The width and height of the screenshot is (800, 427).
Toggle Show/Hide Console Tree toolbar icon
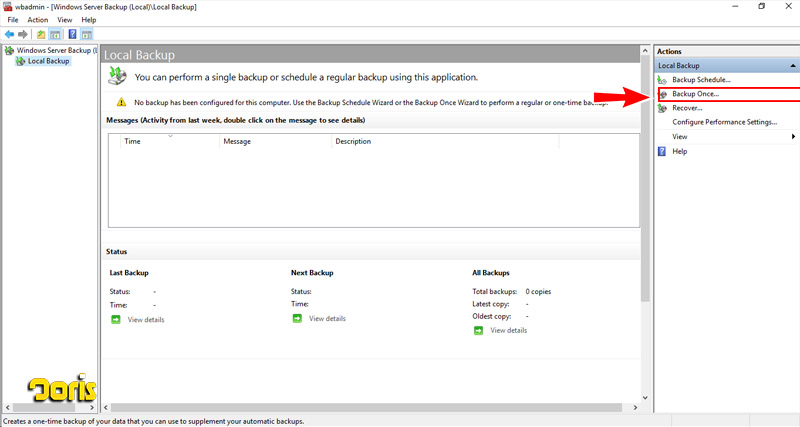coord(55,34)
